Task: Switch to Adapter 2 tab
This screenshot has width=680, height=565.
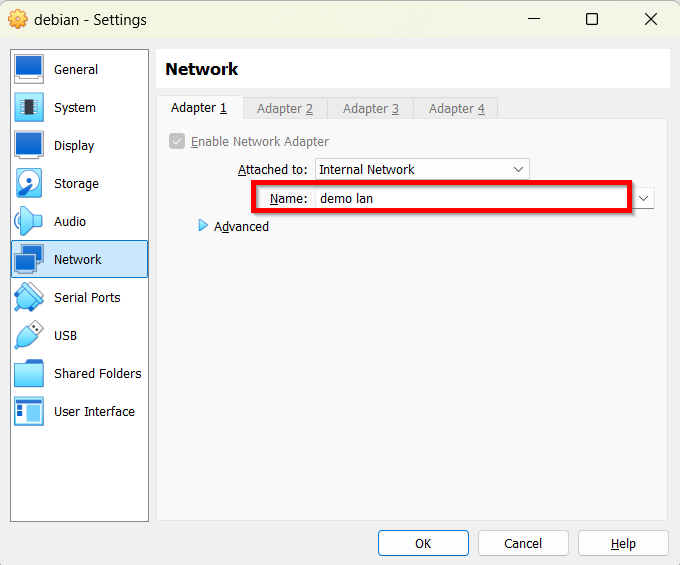Action: tap(285, 108)
